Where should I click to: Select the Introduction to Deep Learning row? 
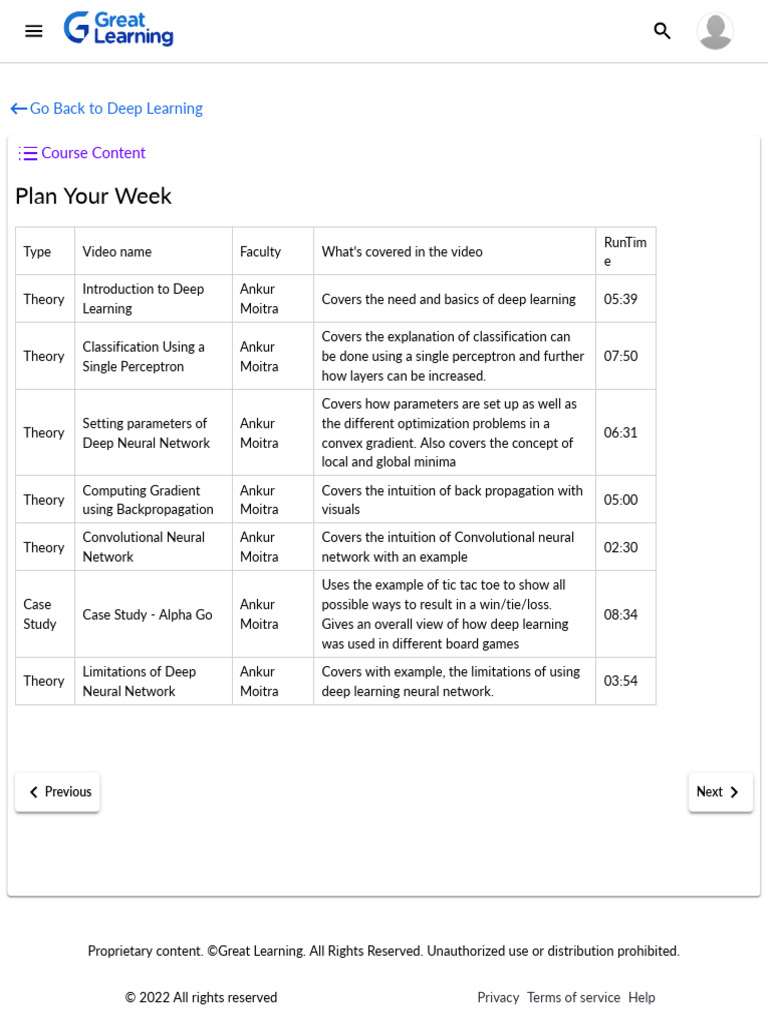click(336, 298)
